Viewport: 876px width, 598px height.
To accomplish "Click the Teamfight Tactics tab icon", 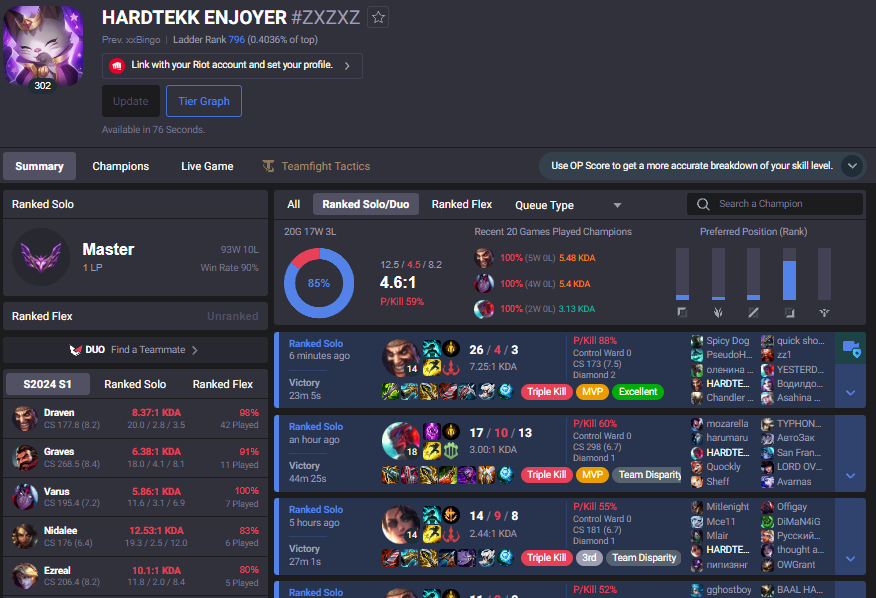I will coord(269,166).
